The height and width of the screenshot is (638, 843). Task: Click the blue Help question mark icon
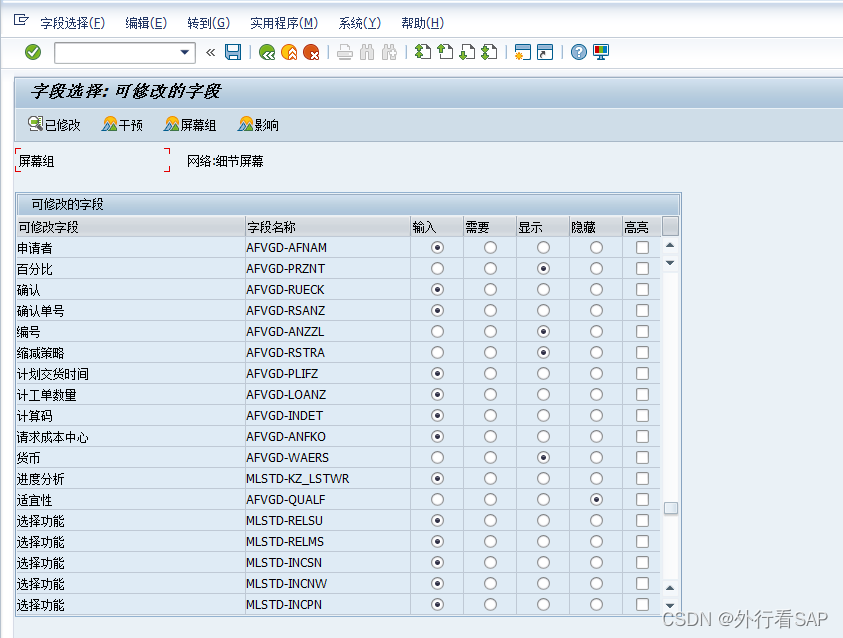point(578,52)
